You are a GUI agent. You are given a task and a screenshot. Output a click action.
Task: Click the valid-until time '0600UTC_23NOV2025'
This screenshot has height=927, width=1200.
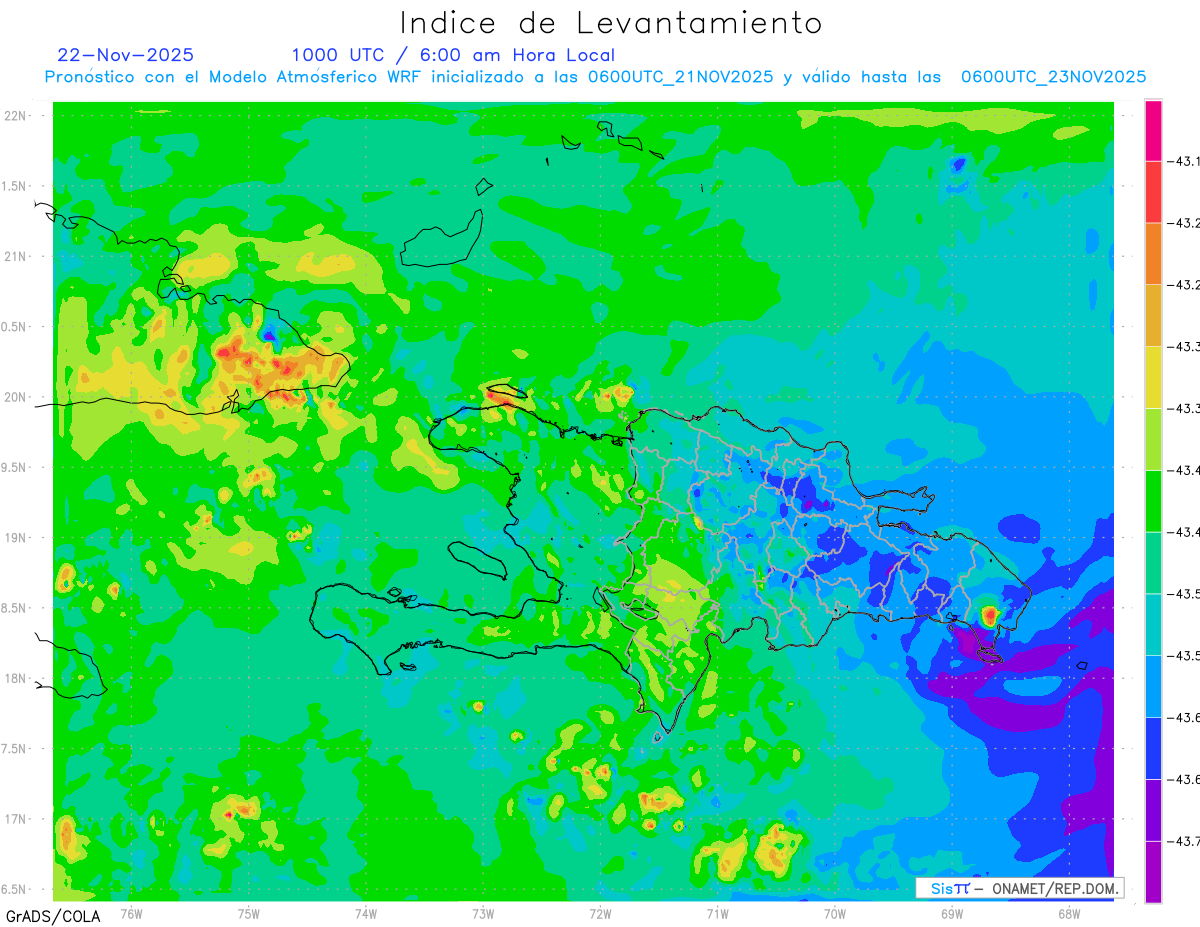[1053, 77]
